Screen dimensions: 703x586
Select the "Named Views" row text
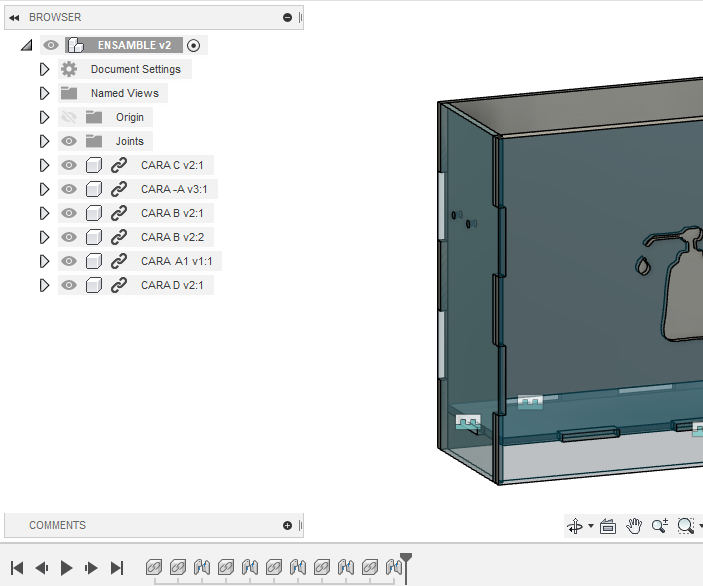point(125,93)
